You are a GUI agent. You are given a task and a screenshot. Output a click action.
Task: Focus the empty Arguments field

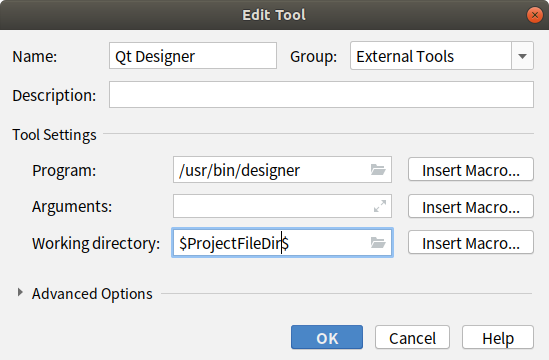pyautogui.click(x=282, y=206)
